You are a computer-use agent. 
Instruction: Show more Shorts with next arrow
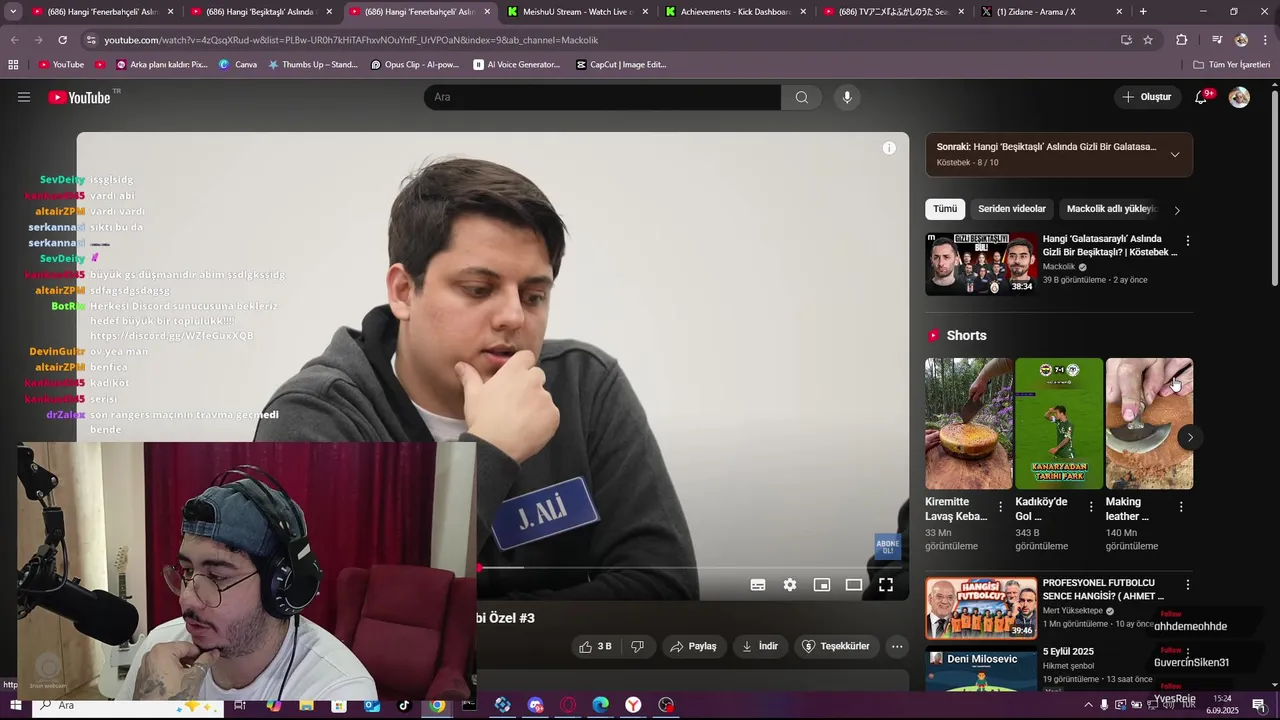(1190, 437)
